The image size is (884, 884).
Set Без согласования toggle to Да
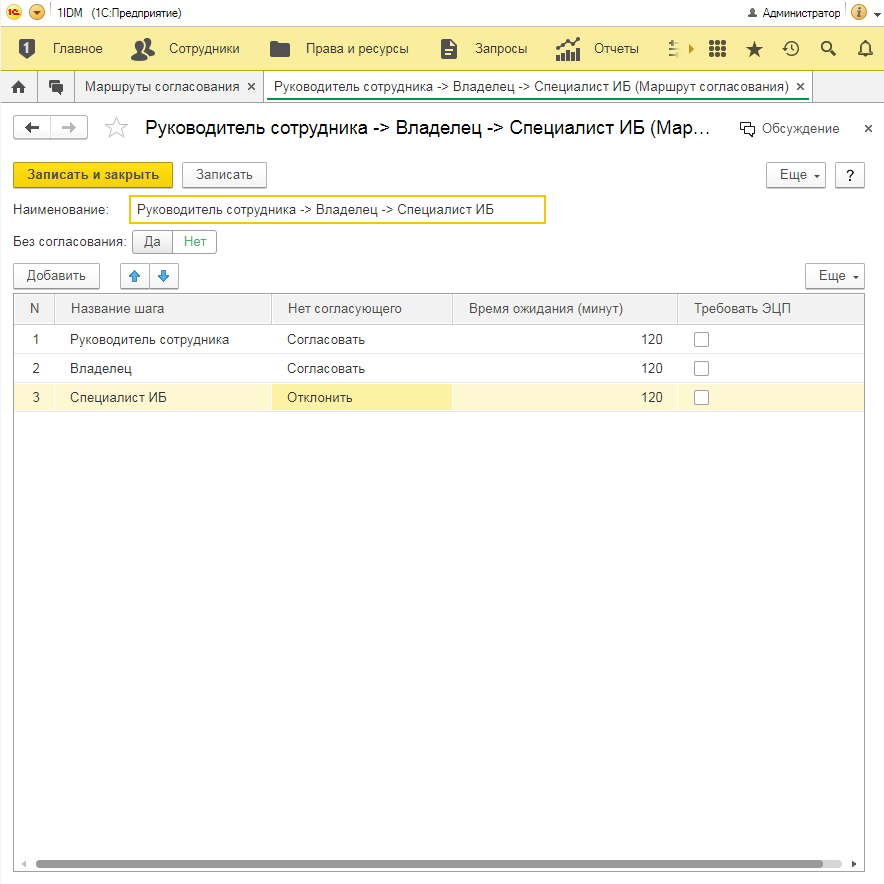152,242
